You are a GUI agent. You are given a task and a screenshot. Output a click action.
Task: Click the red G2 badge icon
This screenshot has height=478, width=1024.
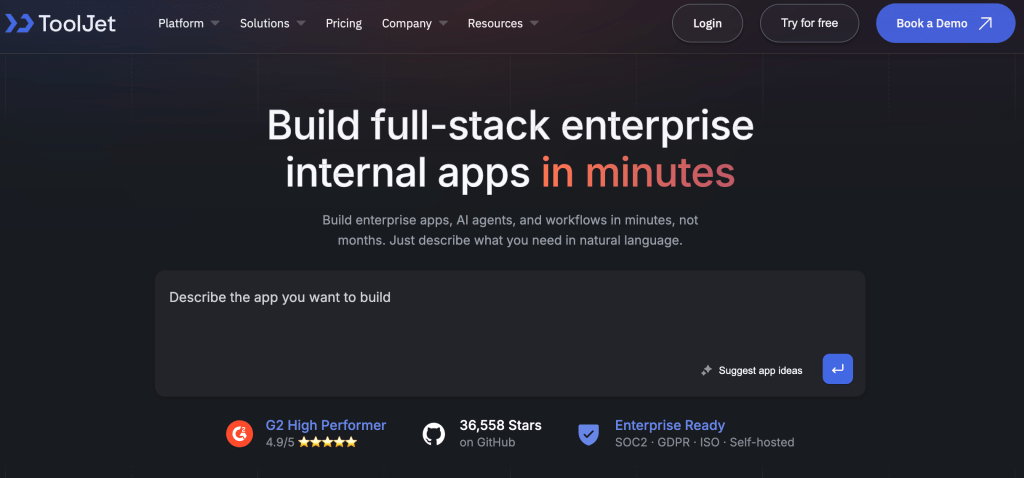pyautogui.click(x=239, y=433)
